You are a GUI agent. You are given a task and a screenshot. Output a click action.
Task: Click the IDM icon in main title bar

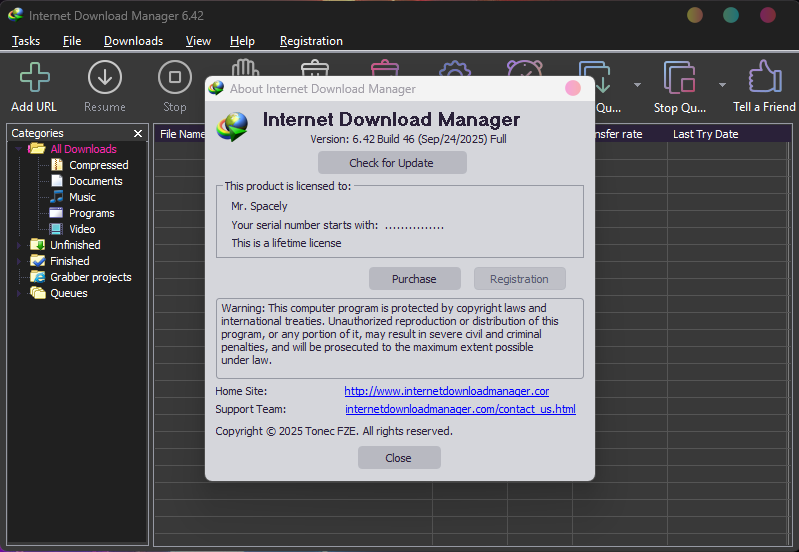(x=15, y=15)
